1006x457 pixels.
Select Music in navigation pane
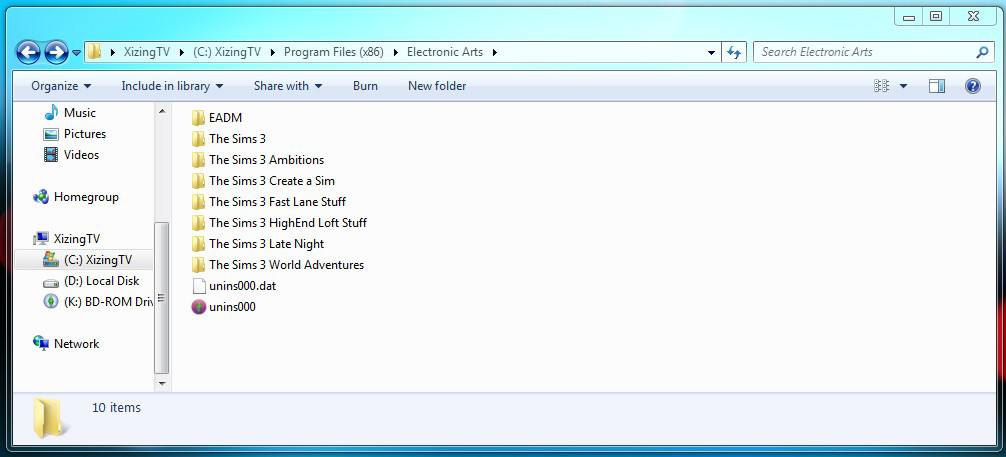point(80,113)
